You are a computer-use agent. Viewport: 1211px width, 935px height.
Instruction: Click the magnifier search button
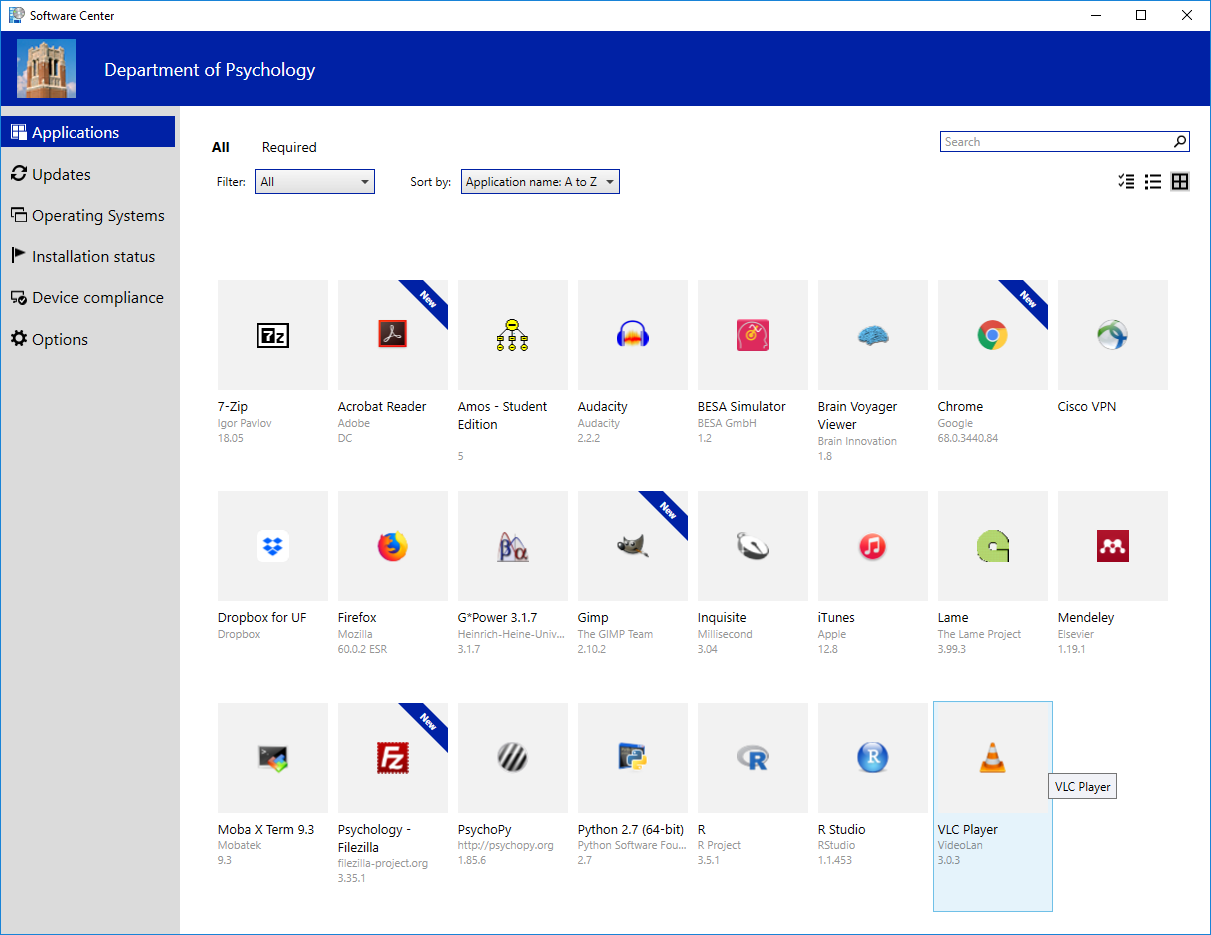1180,142
